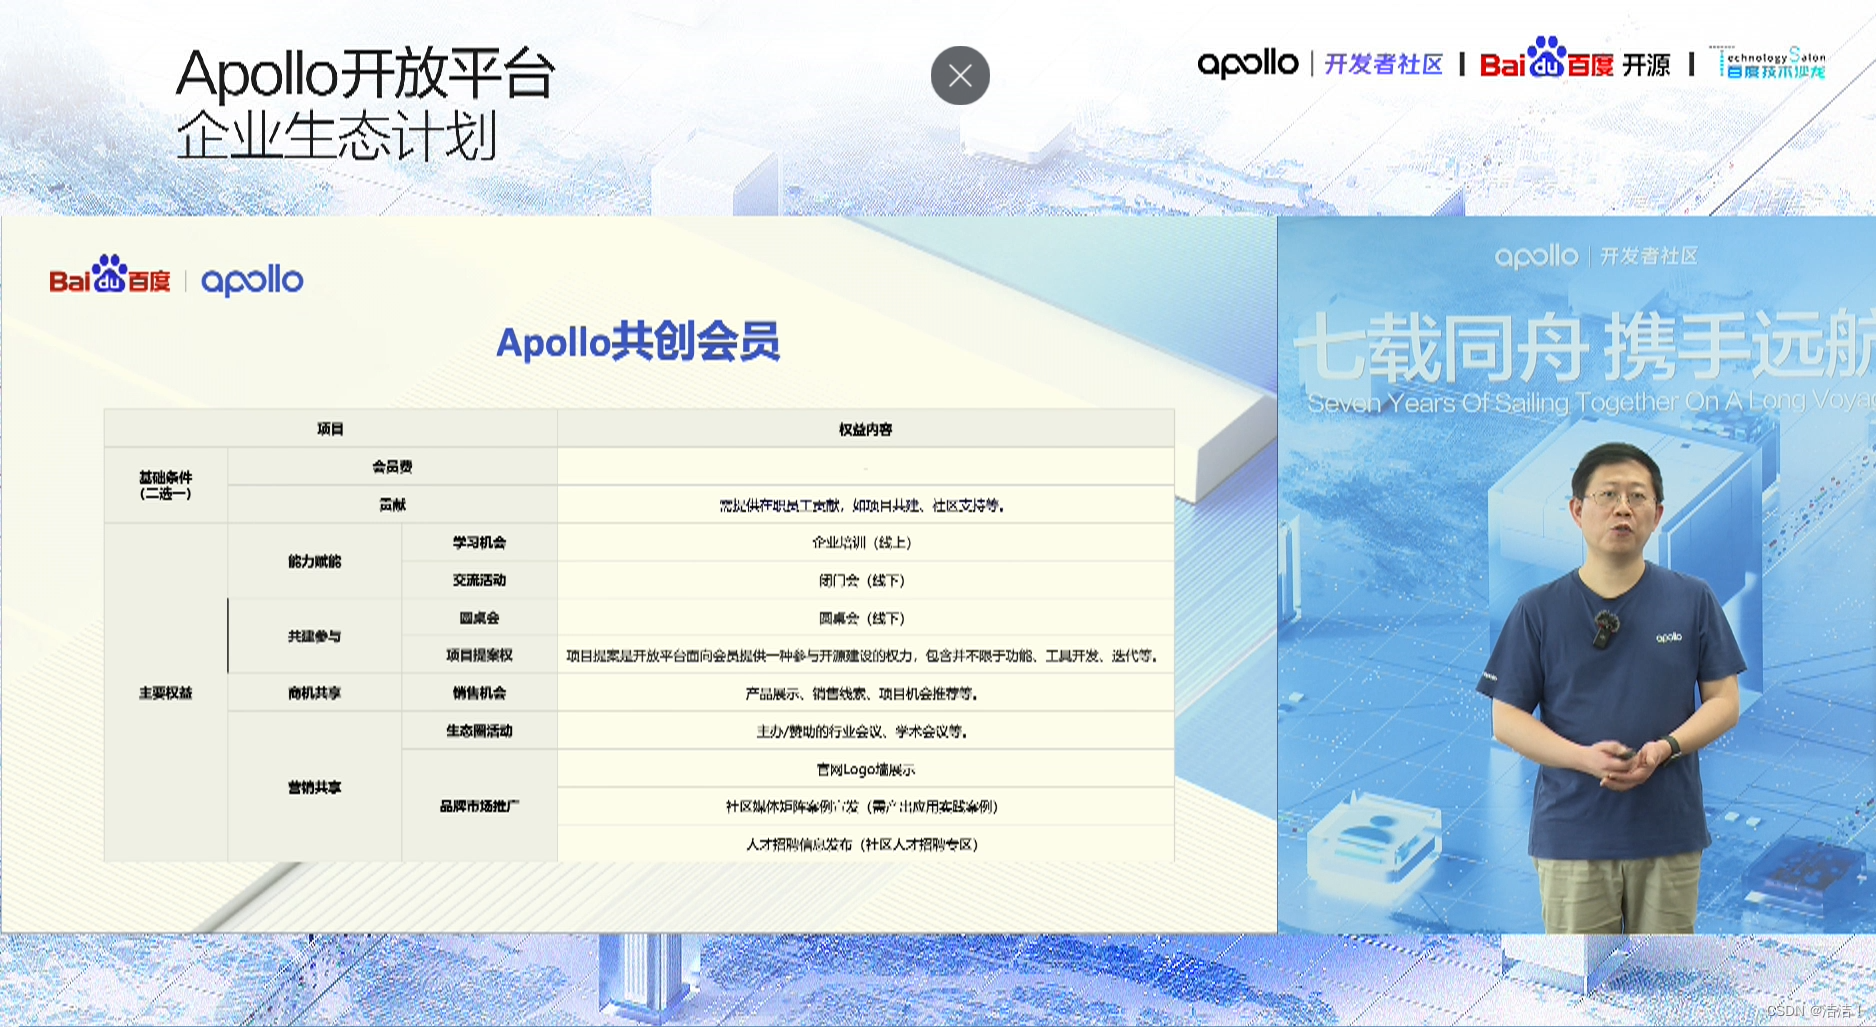Image resolution: width=1876 pixels, height=1027 pixels.
Task: Click the Technology Salon 百度技术沙龙 logo
Action: (1769, 63)
